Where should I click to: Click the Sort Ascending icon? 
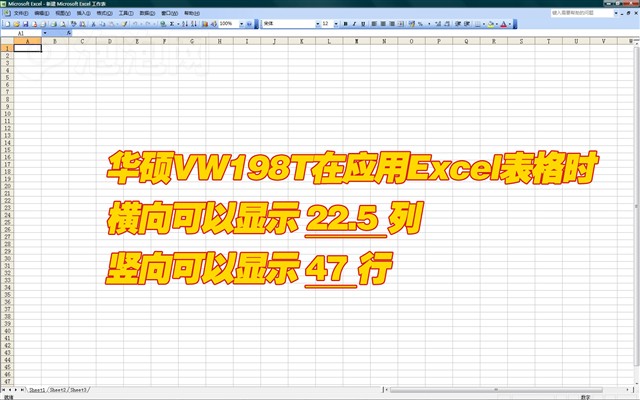point(185,24)
